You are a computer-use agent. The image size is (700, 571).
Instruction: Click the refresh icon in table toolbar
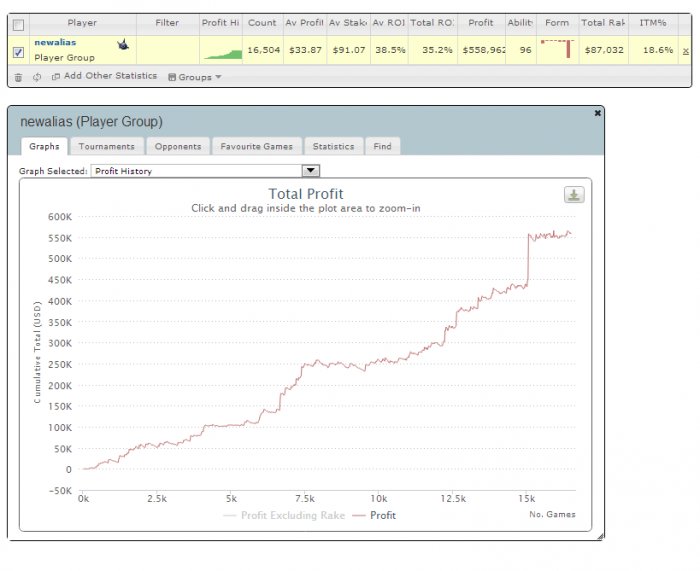point(37,77)
